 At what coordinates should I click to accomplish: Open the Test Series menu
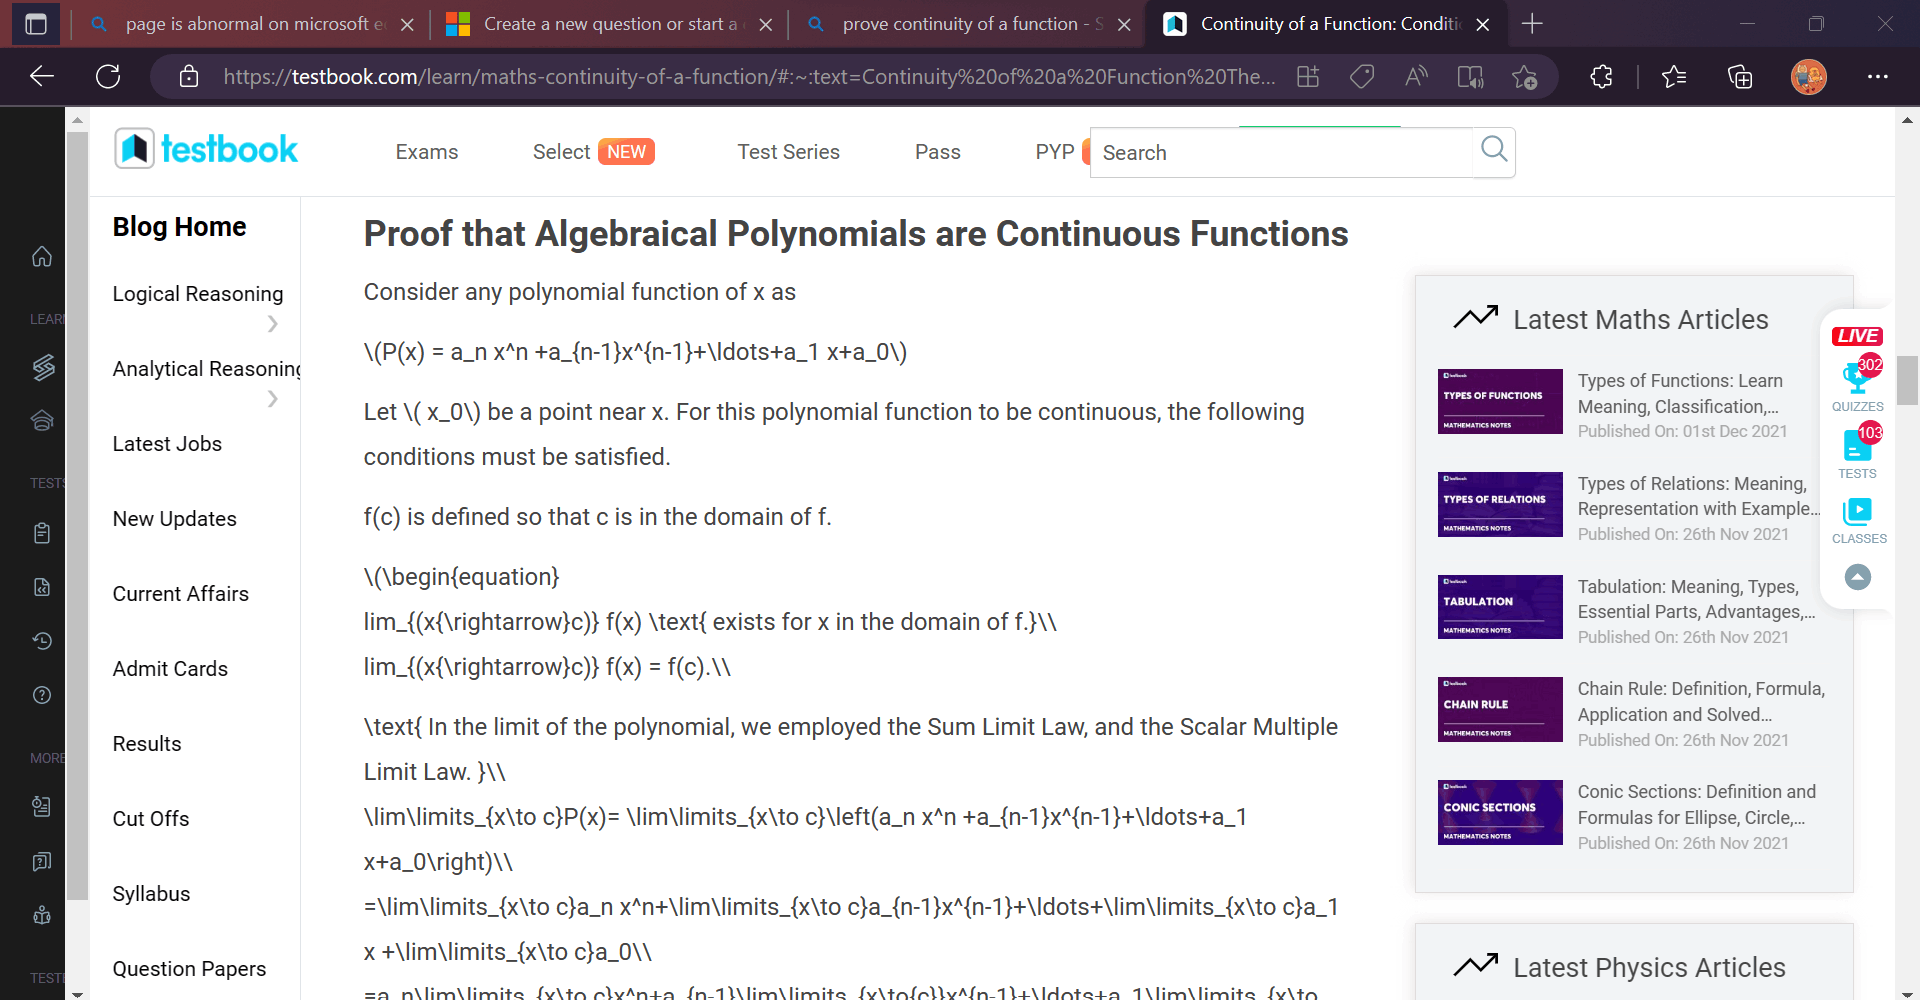pyautogui.click(x=788, y=152)
